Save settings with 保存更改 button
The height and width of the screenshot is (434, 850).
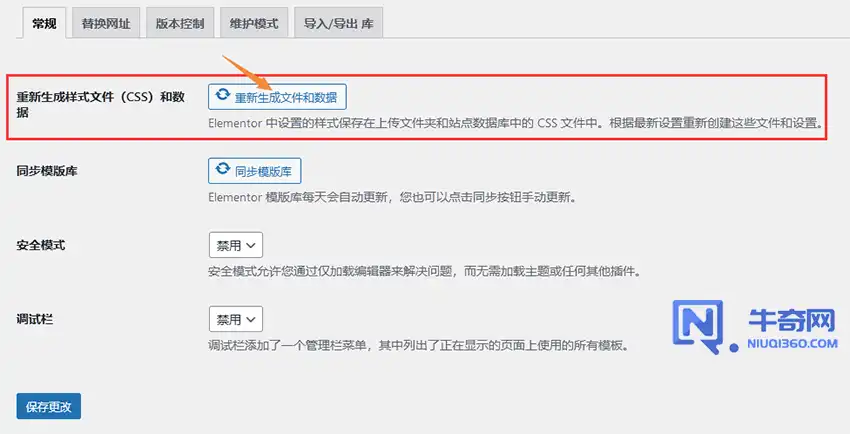pyautogui.click(x=49, y=406)
